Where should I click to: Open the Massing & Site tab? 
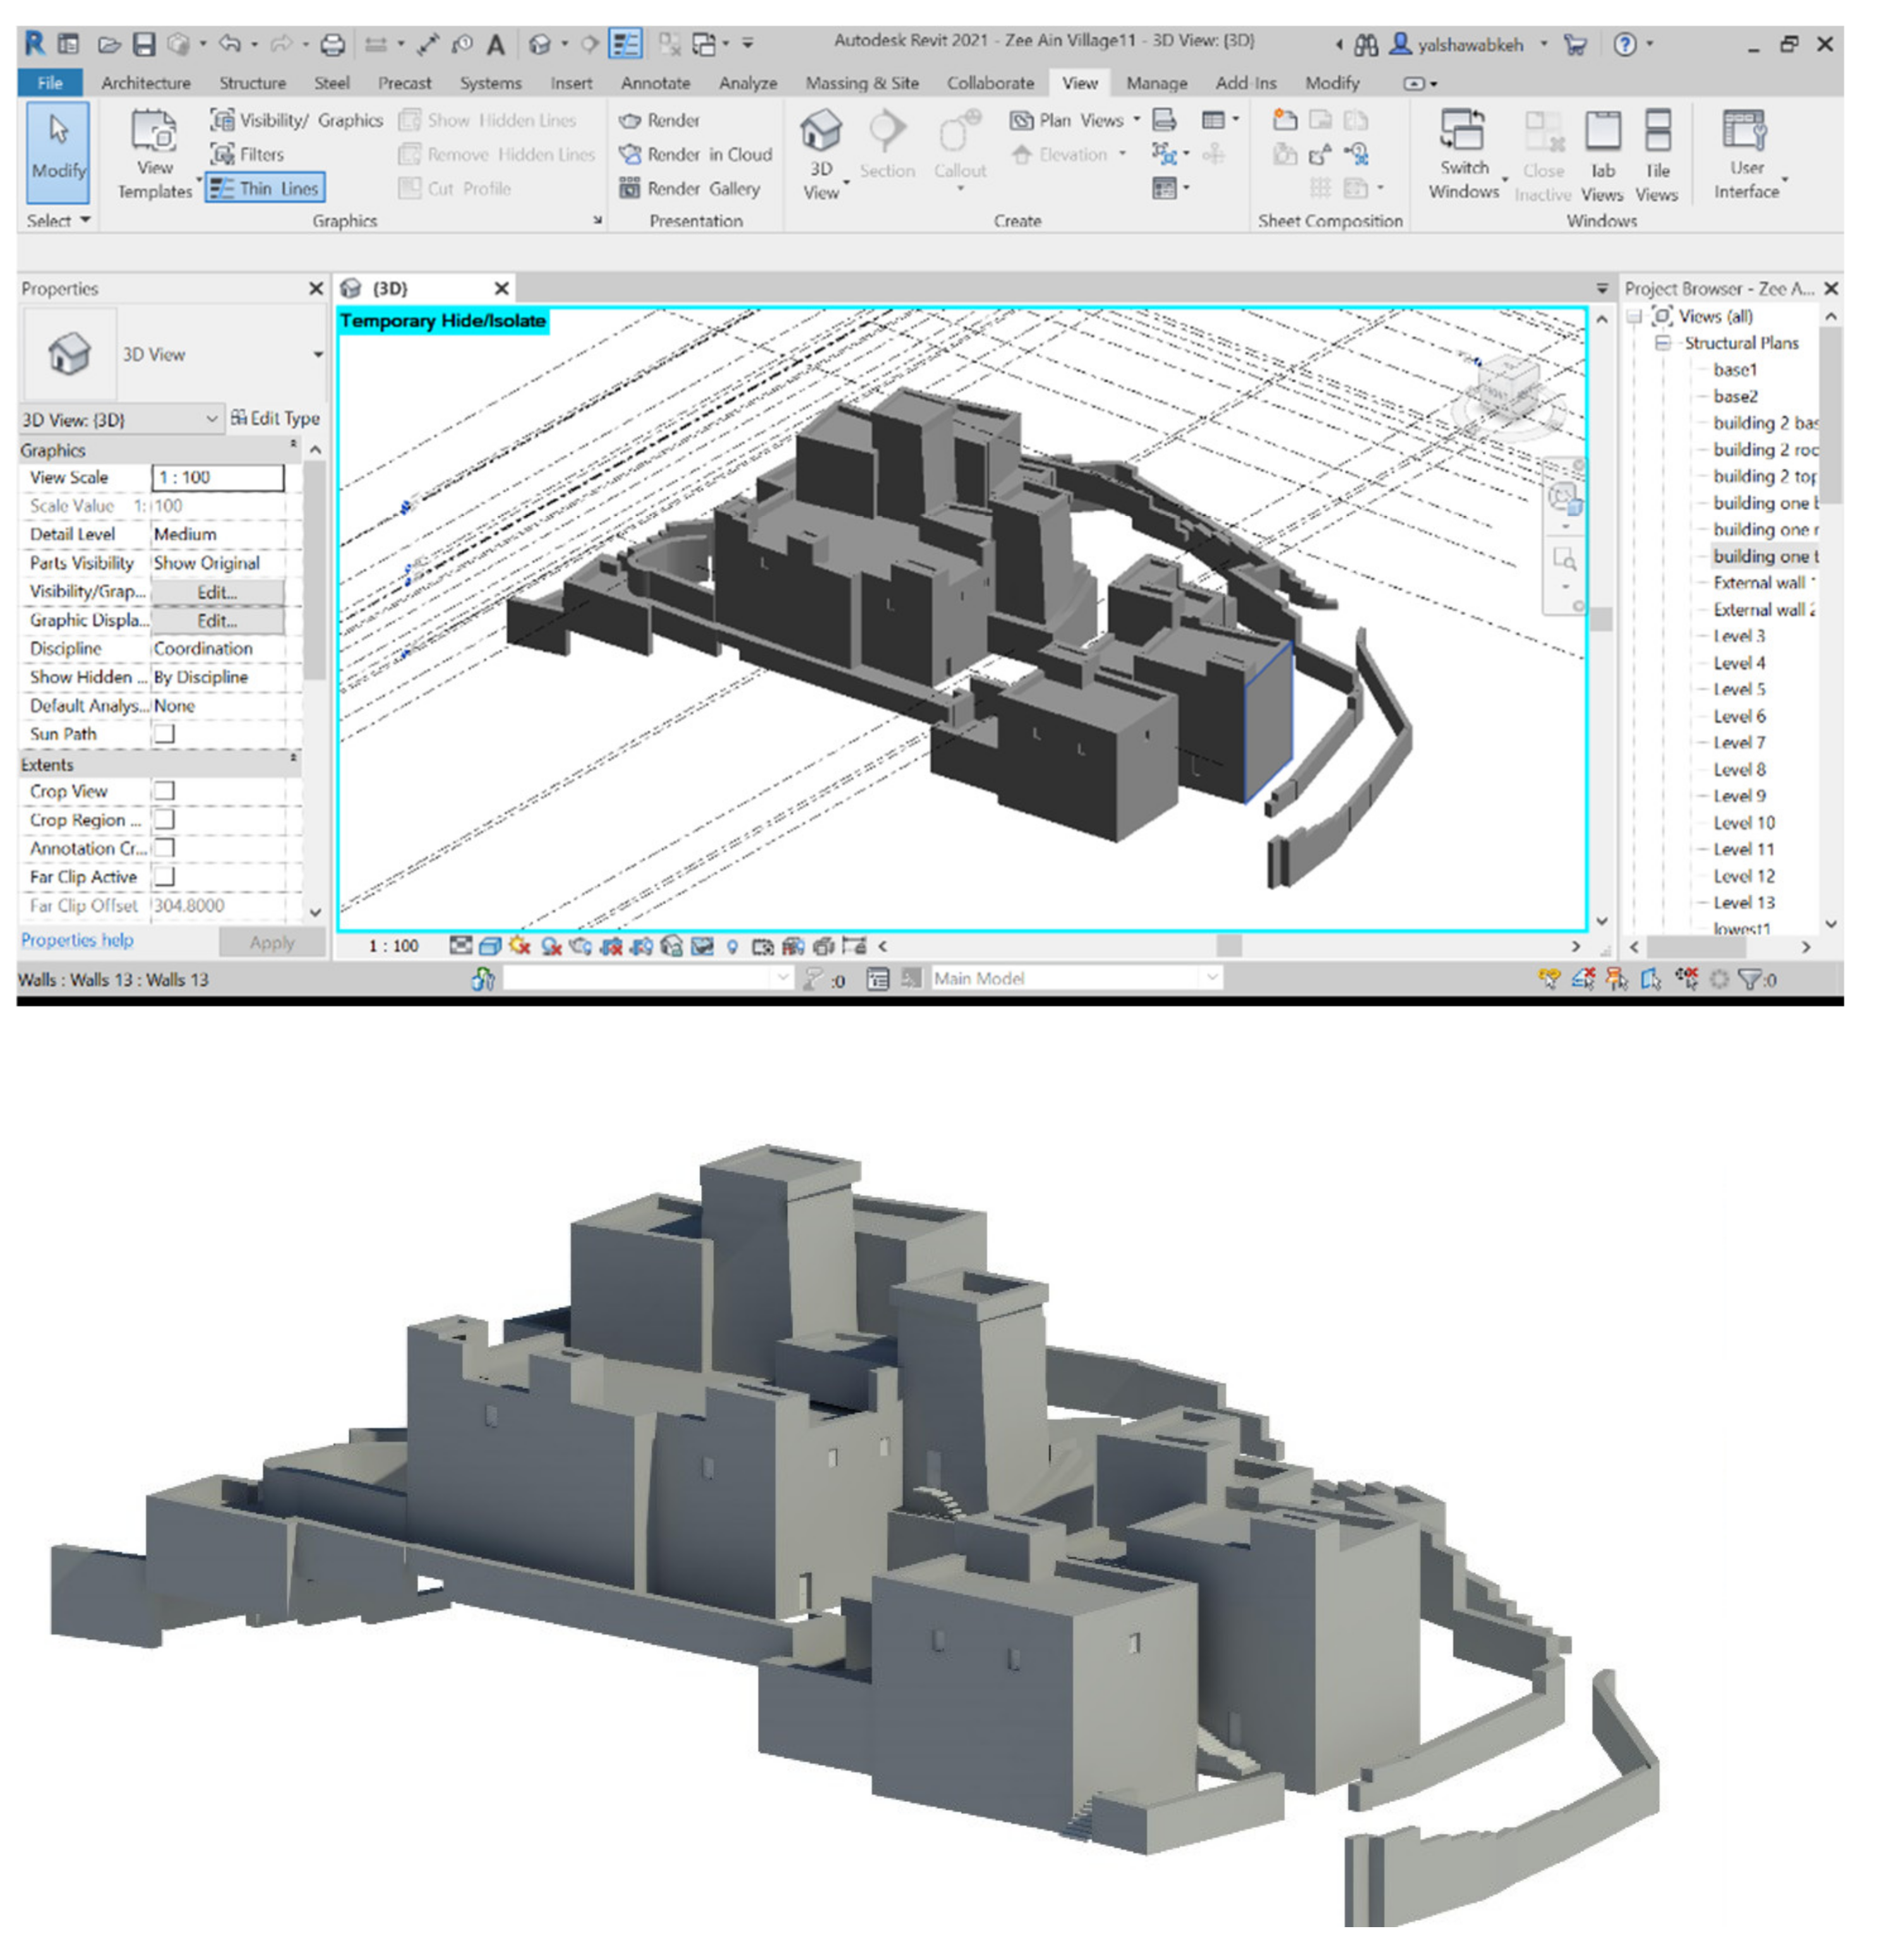861,83
